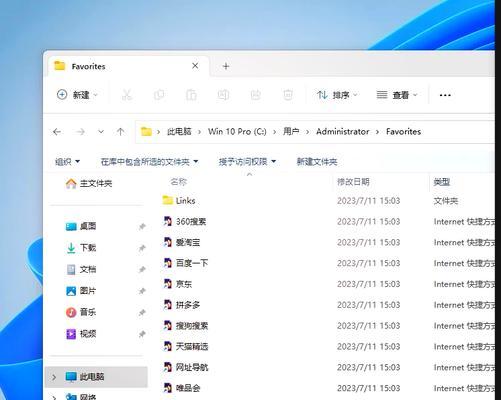Viewport: 501px width, 400px height.
Task: Open 图片 (Pictures) in sidebar
Action: coord(81,291)
